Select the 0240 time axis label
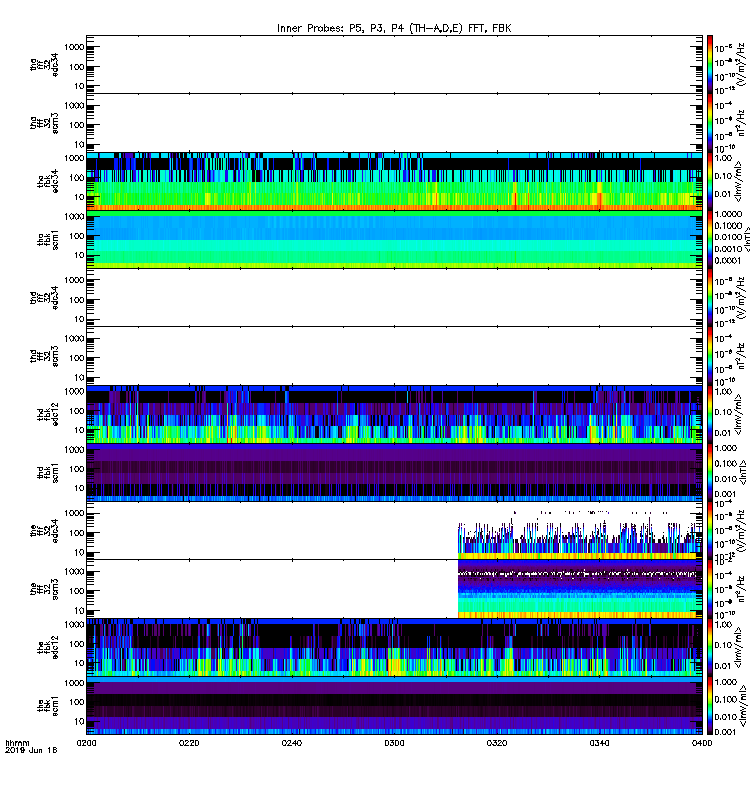This screenshot has height=800, width=750. 291,743
